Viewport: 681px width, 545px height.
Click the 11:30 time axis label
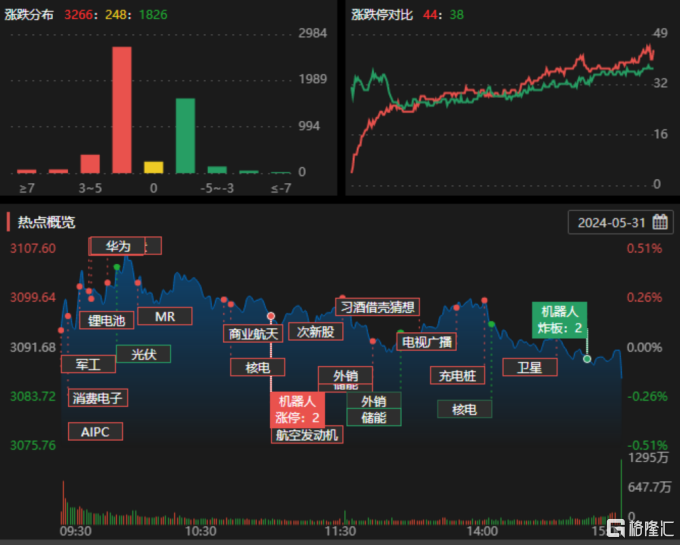pos(340,531)
